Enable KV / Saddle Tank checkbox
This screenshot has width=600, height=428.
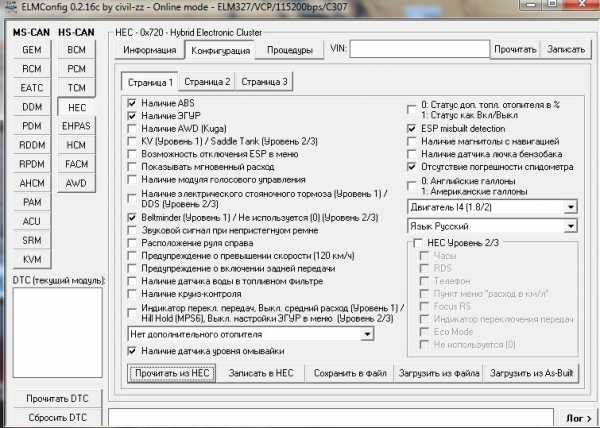tap(132, 141)
